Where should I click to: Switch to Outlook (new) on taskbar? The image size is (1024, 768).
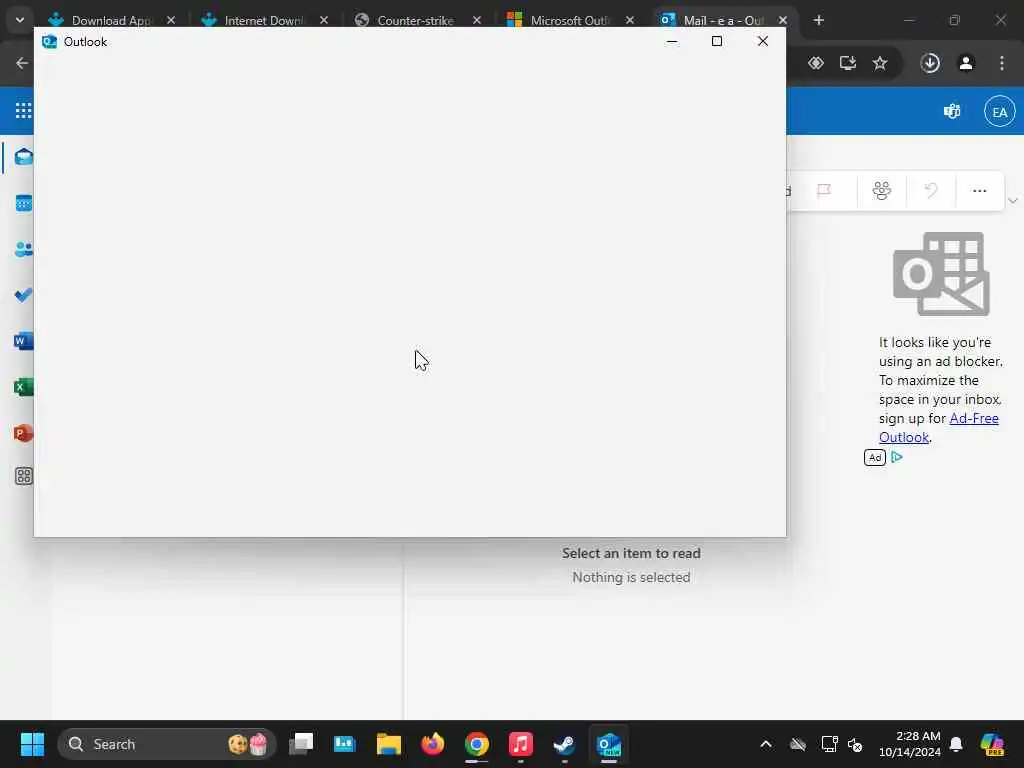point(609,744)
